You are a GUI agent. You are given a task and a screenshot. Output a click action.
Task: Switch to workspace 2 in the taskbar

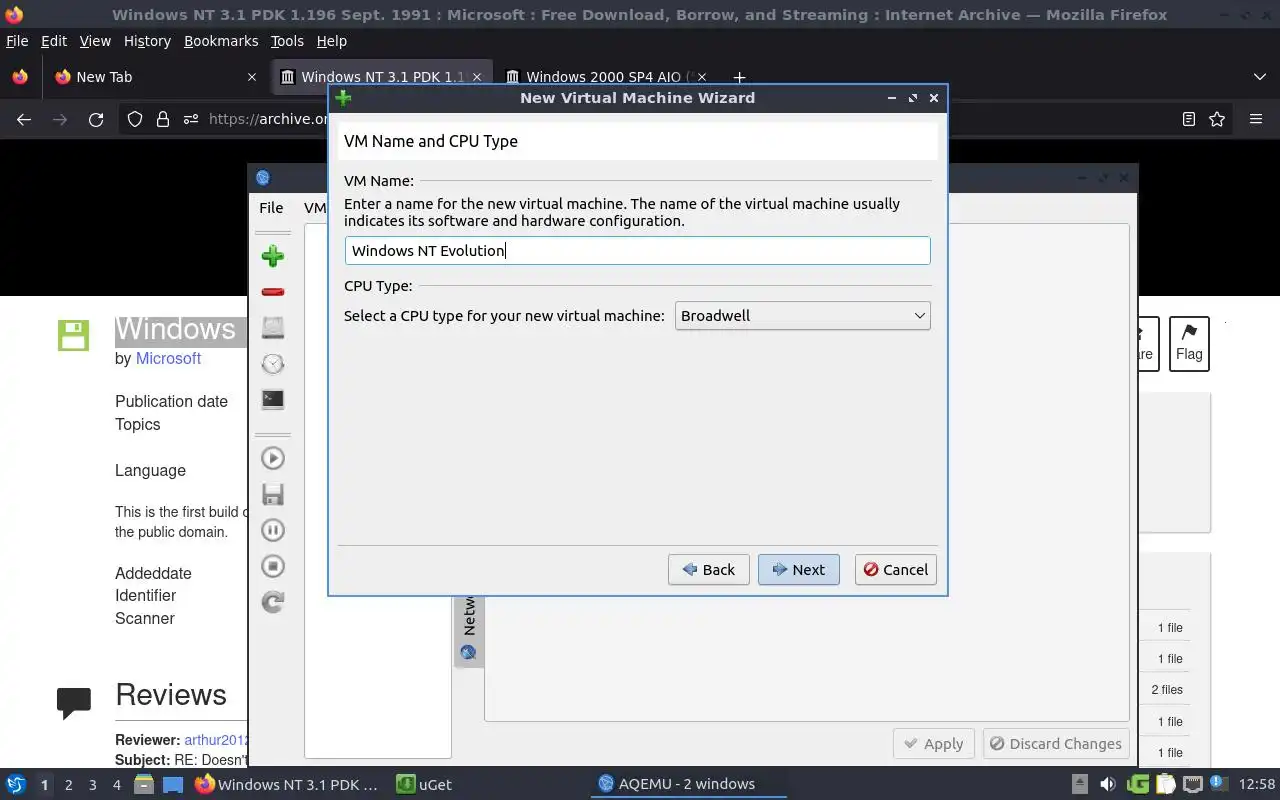click(x=68, y=785)
